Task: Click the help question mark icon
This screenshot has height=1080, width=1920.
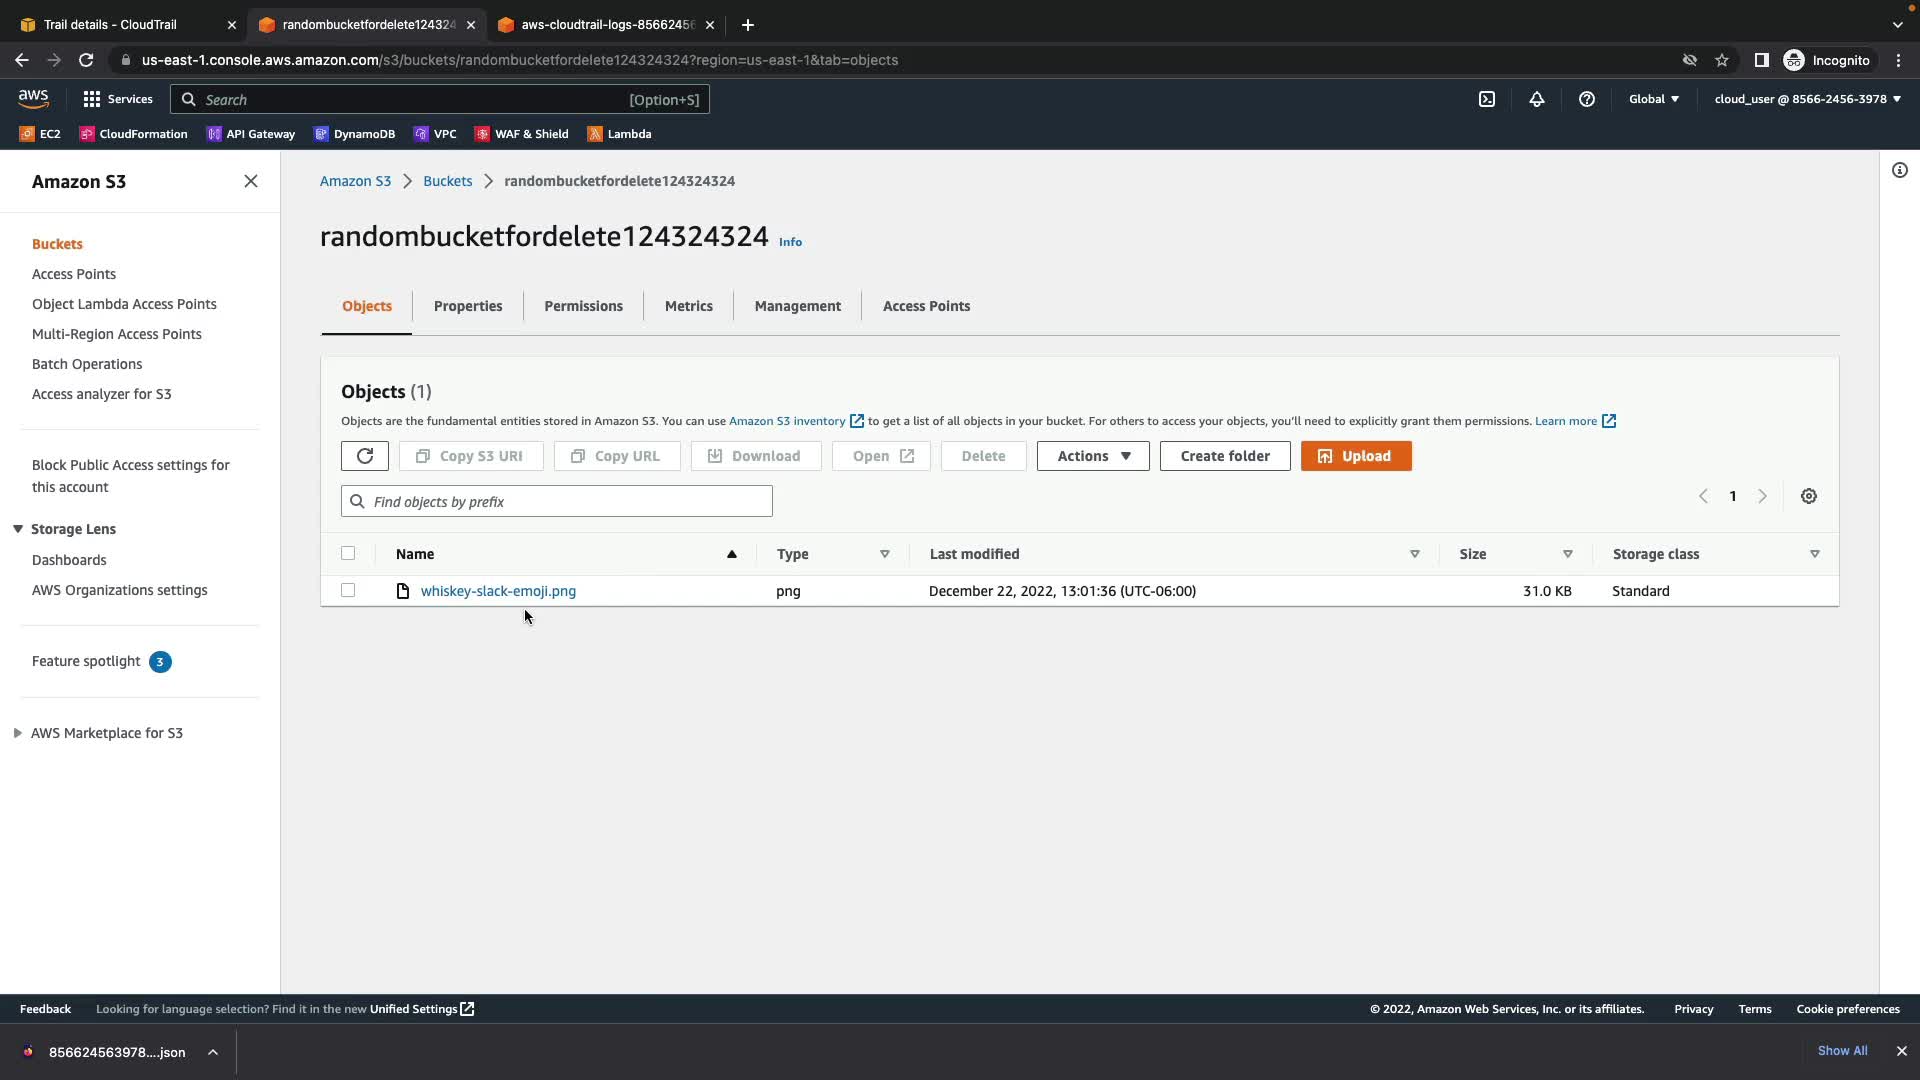Action: (1587, 99)
